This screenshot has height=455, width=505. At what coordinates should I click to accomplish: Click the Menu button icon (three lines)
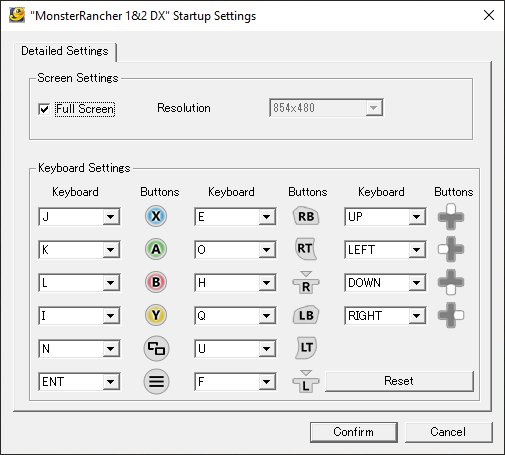[156, 381]
